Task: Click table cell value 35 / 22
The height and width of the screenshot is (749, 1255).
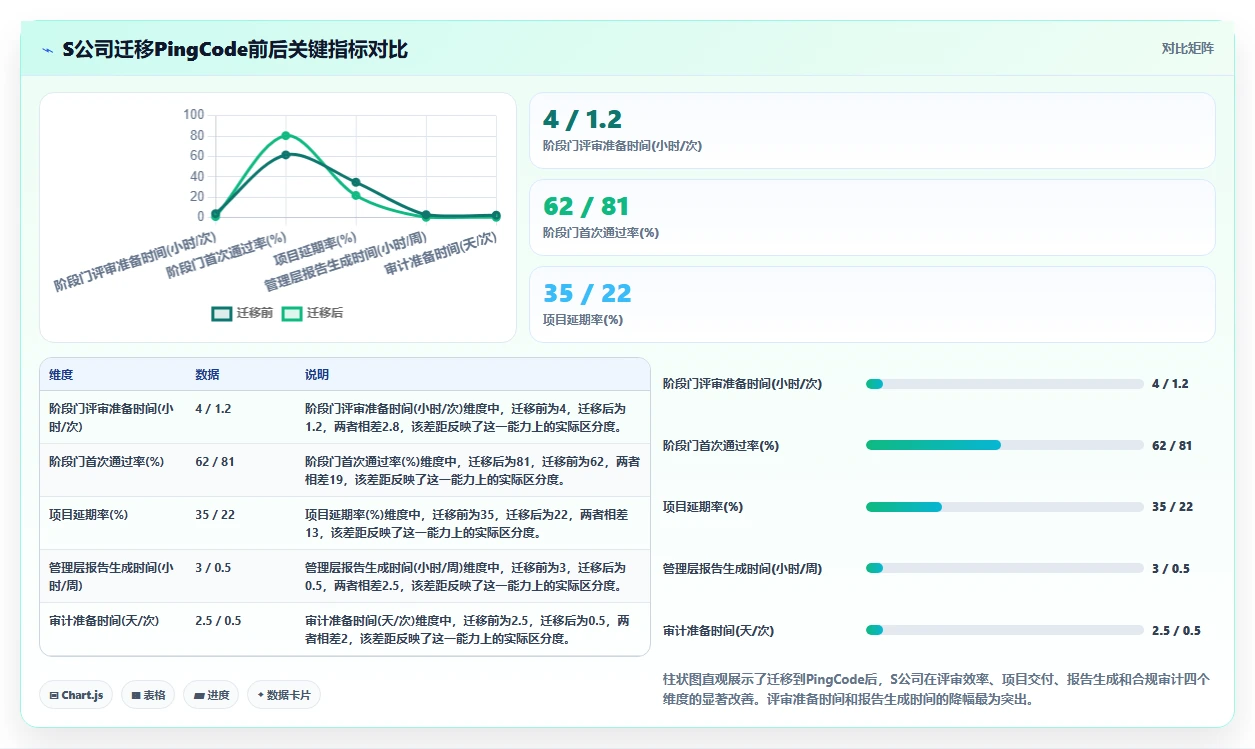Action: 215,514
